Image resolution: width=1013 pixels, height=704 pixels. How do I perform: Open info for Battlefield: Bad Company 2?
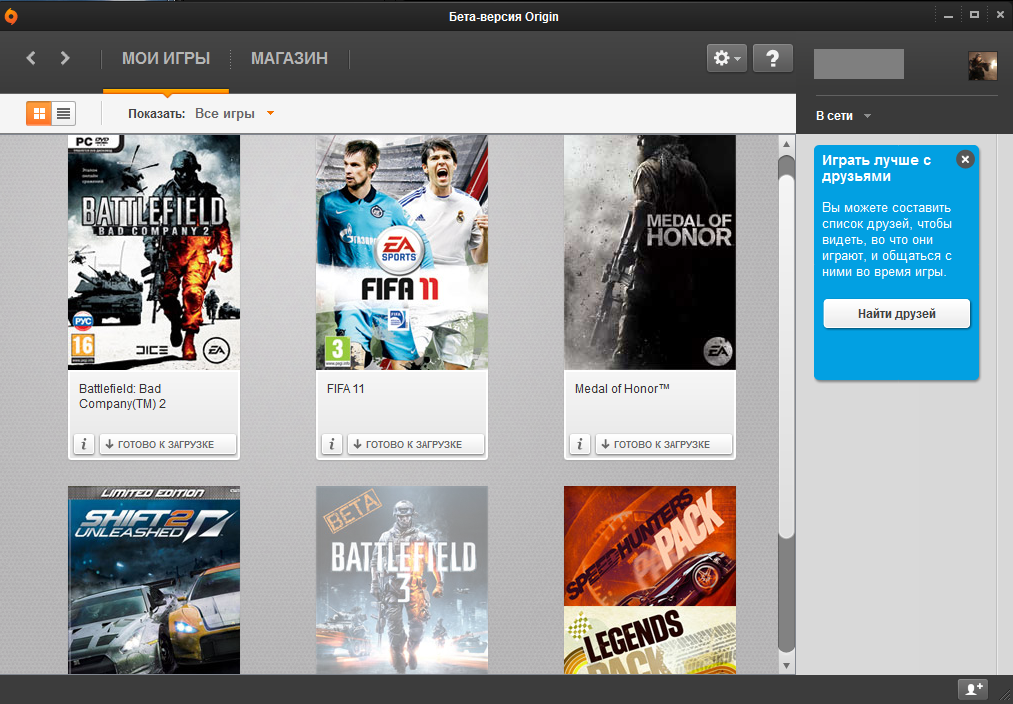point(84,444)
